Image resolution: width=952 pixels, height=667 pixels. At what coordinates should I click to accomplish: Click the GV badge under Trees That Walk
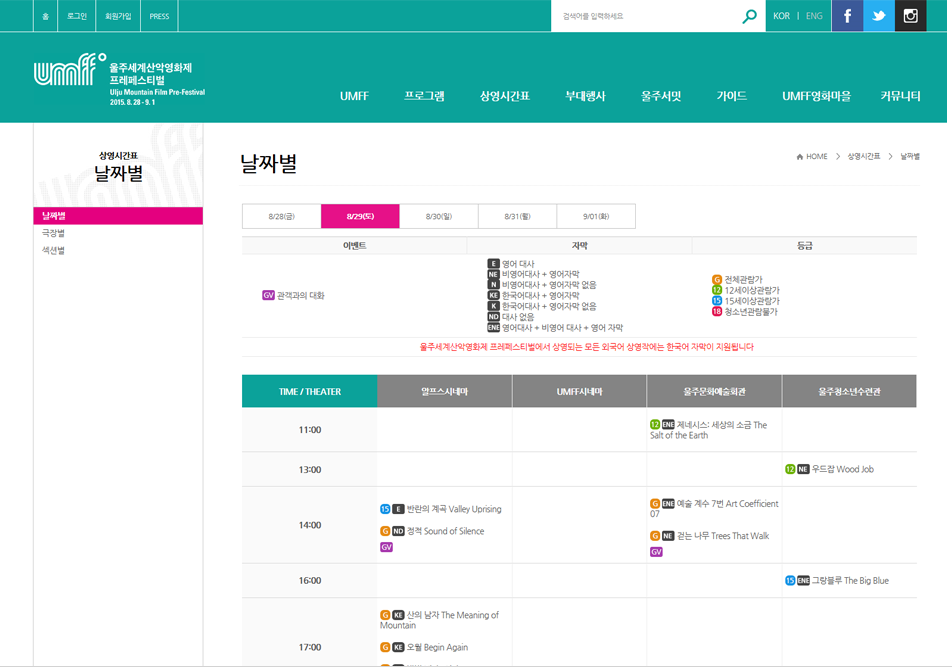tap(656, 552)
